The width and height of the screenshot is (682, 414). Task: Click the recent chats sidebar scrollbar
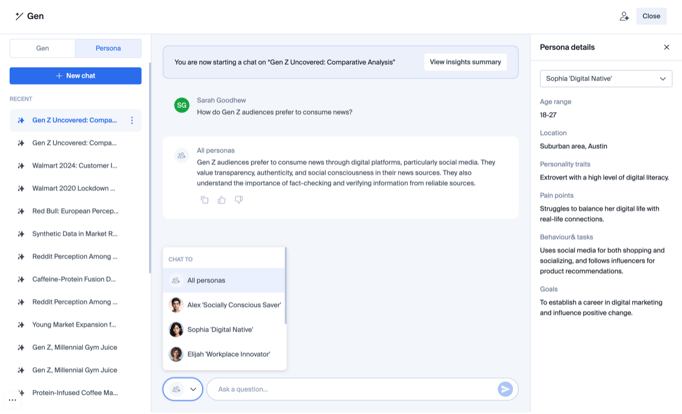(150, 168)
